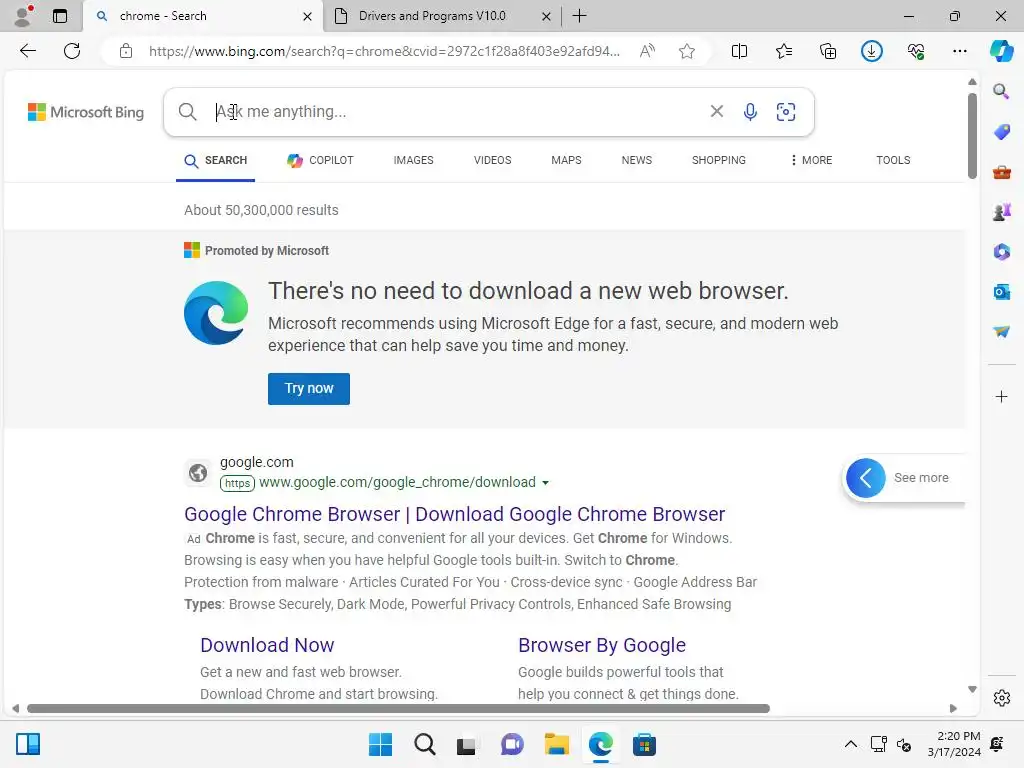1024x768 pixels.
Task: View site information lock icon
Action: (x=126, y=51)
